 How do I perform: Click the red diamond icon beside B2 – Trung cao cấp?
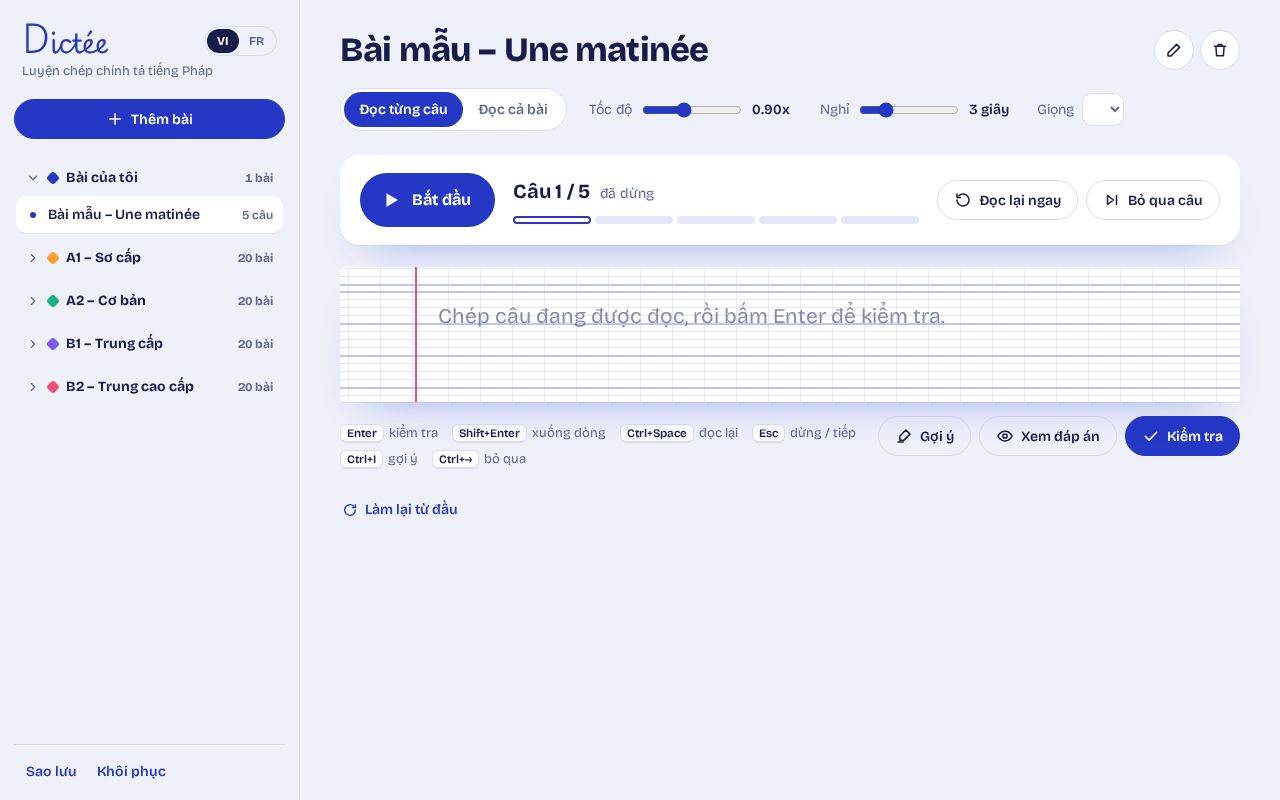coord(53,387)
